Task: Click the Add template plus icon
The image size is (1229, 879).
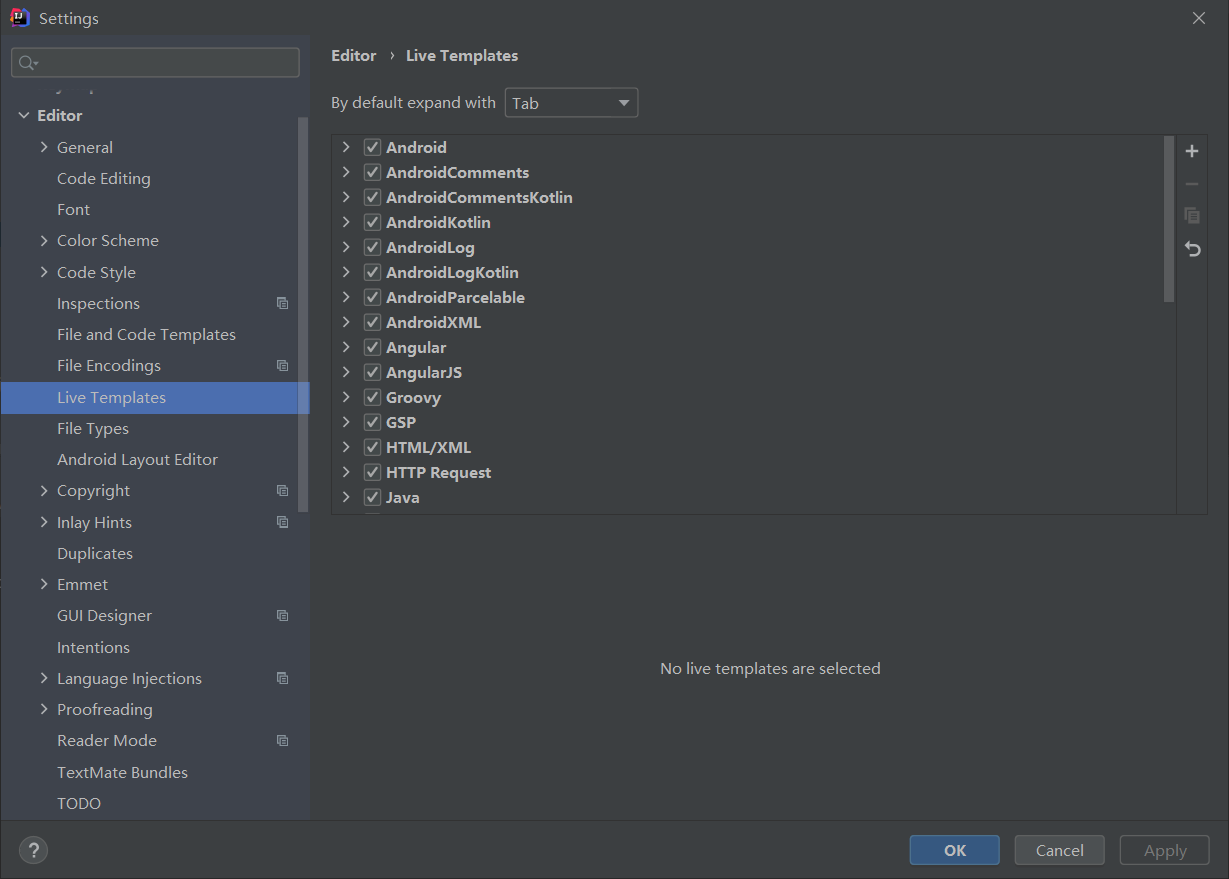Action: [1192, 152]
